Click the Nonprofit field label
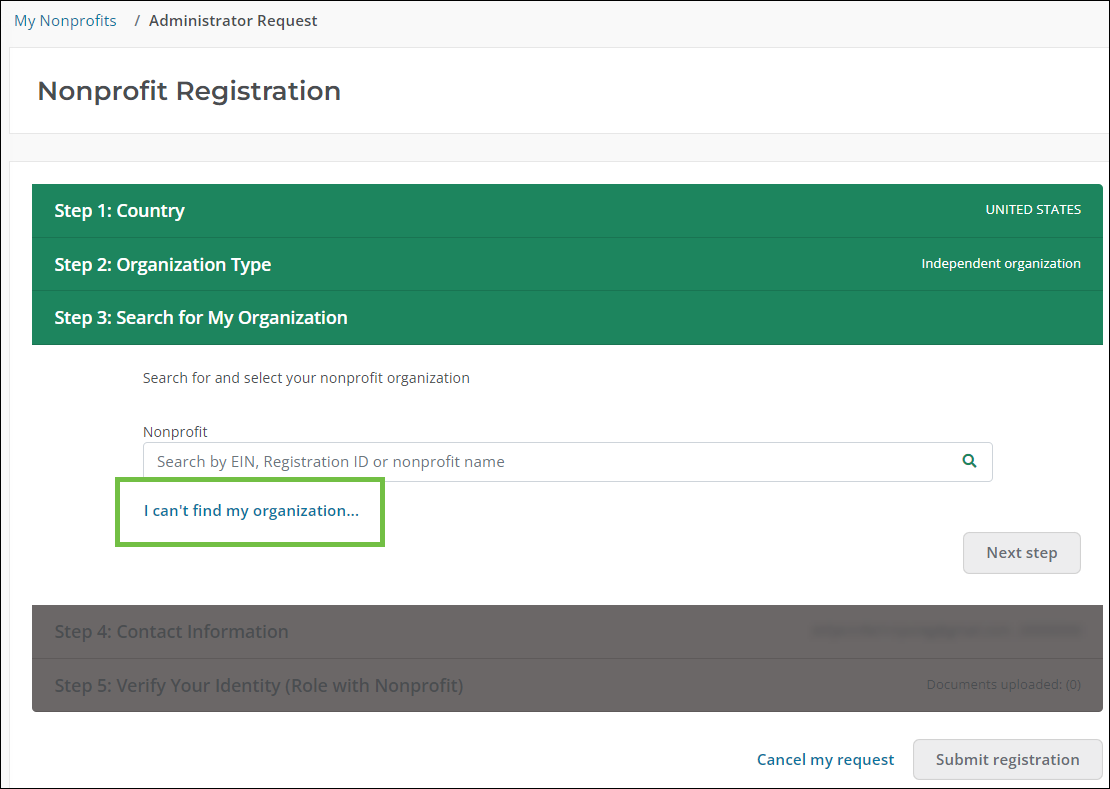 175,432
